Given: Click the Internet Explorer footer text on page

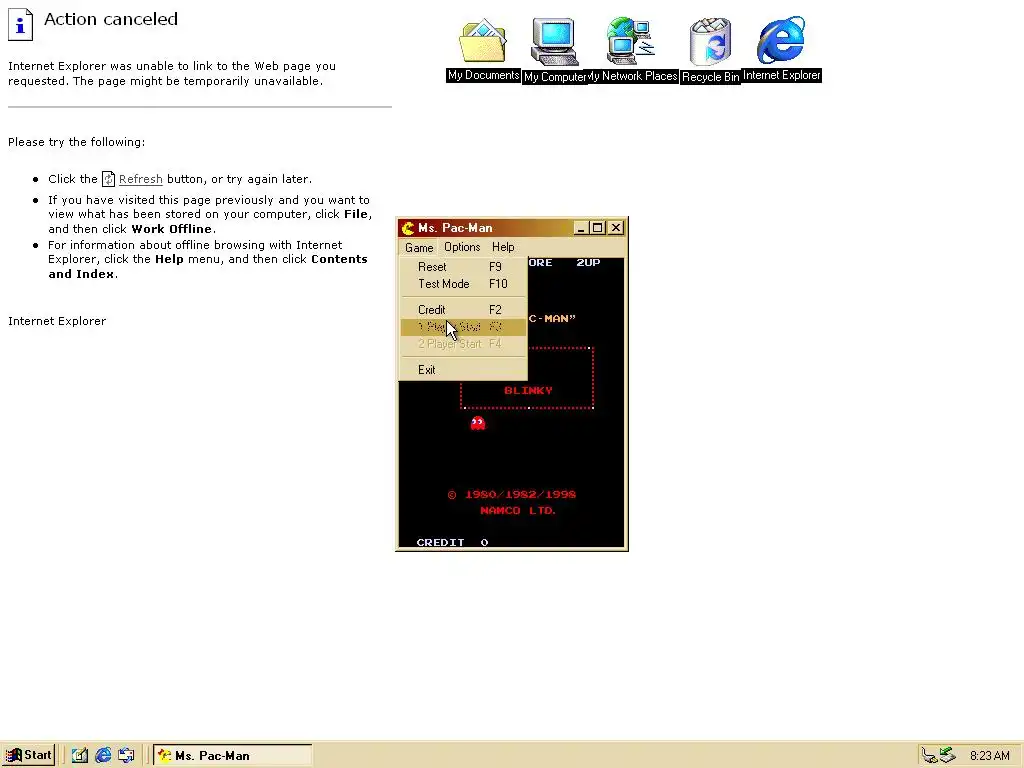Looking at the screenshot, I should [x=57, y=321].
